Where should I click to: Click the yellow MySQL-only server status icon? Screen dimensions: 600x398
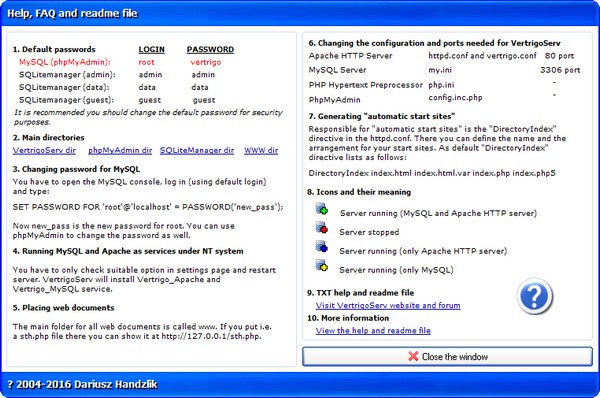tap(321, 265)
